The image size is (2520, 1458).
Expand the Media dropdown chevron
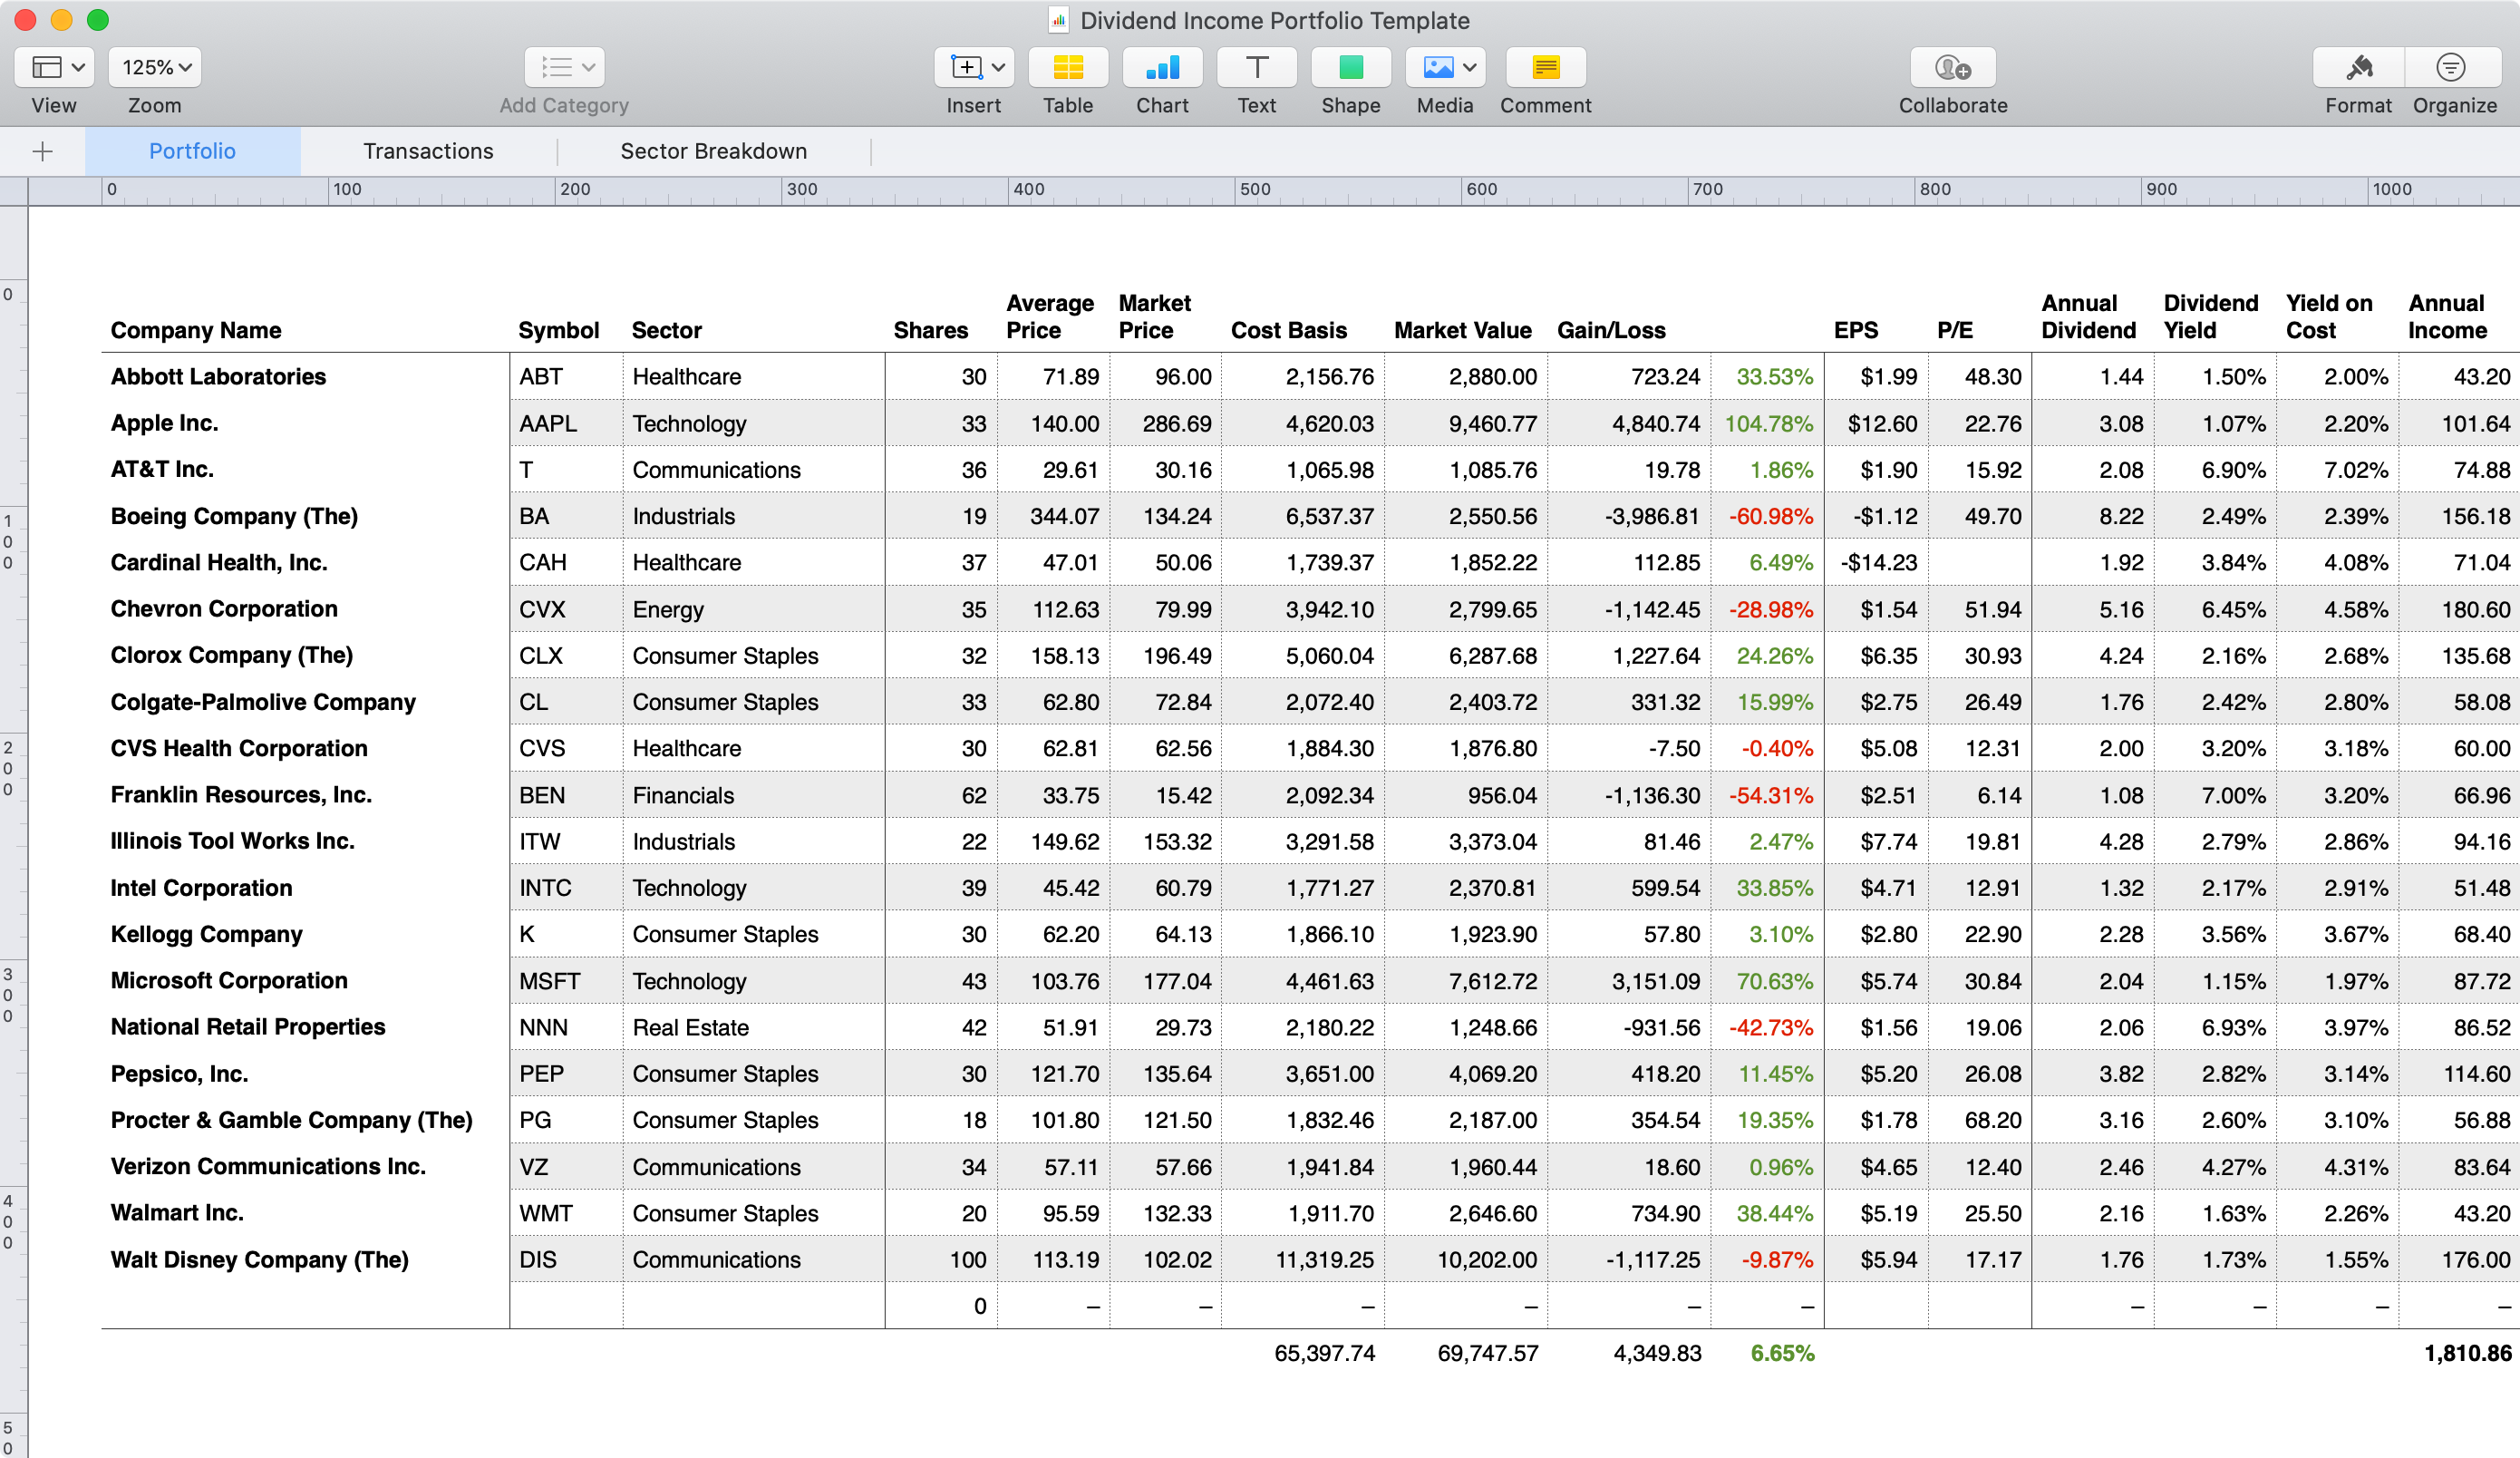pyautogui.click(x=1470, y=67)
